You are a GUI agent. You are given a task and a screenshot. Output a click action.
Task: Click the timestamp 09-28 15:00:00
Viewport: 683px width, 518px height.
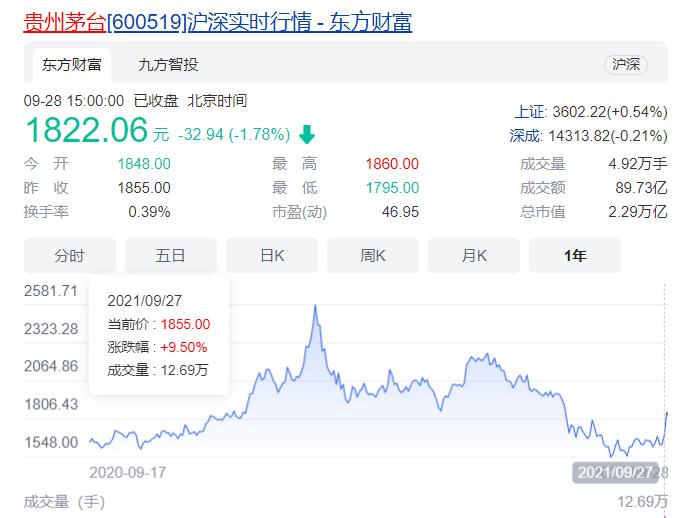coord(74,101)
